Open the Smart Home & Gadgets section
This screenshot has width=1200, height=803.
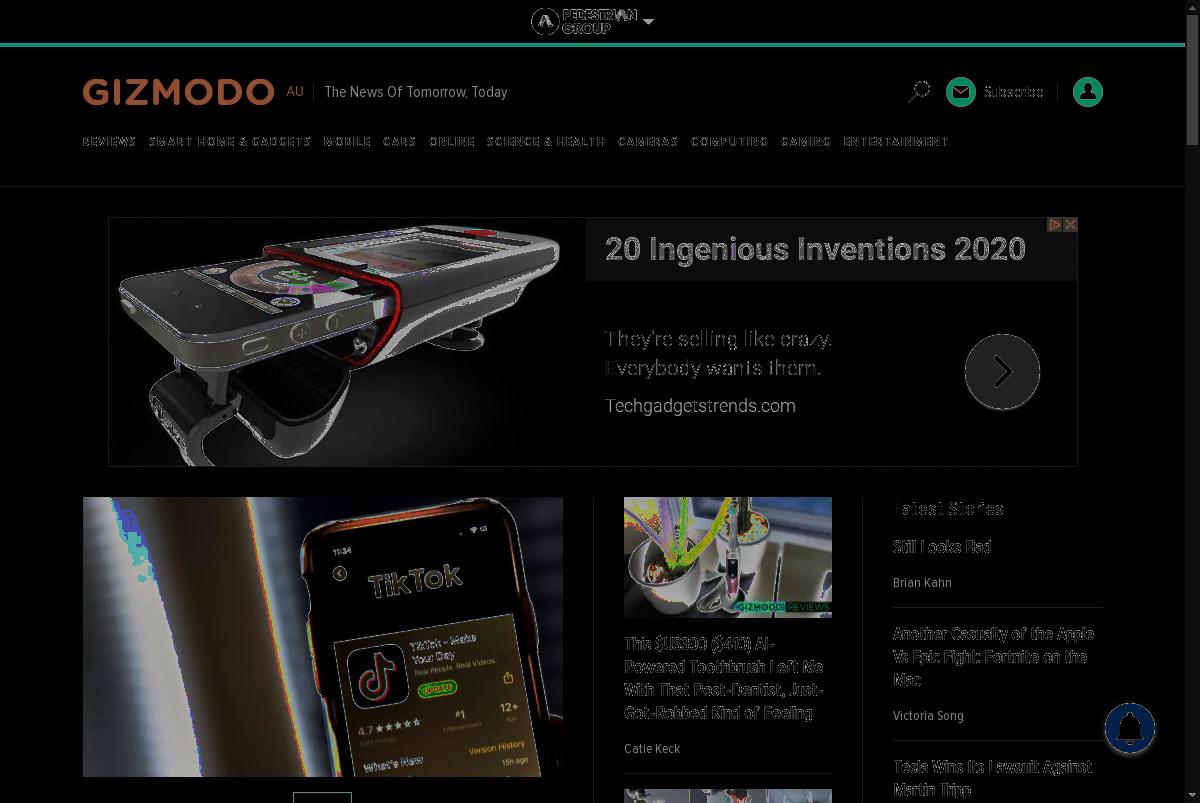tap(230, 142)
